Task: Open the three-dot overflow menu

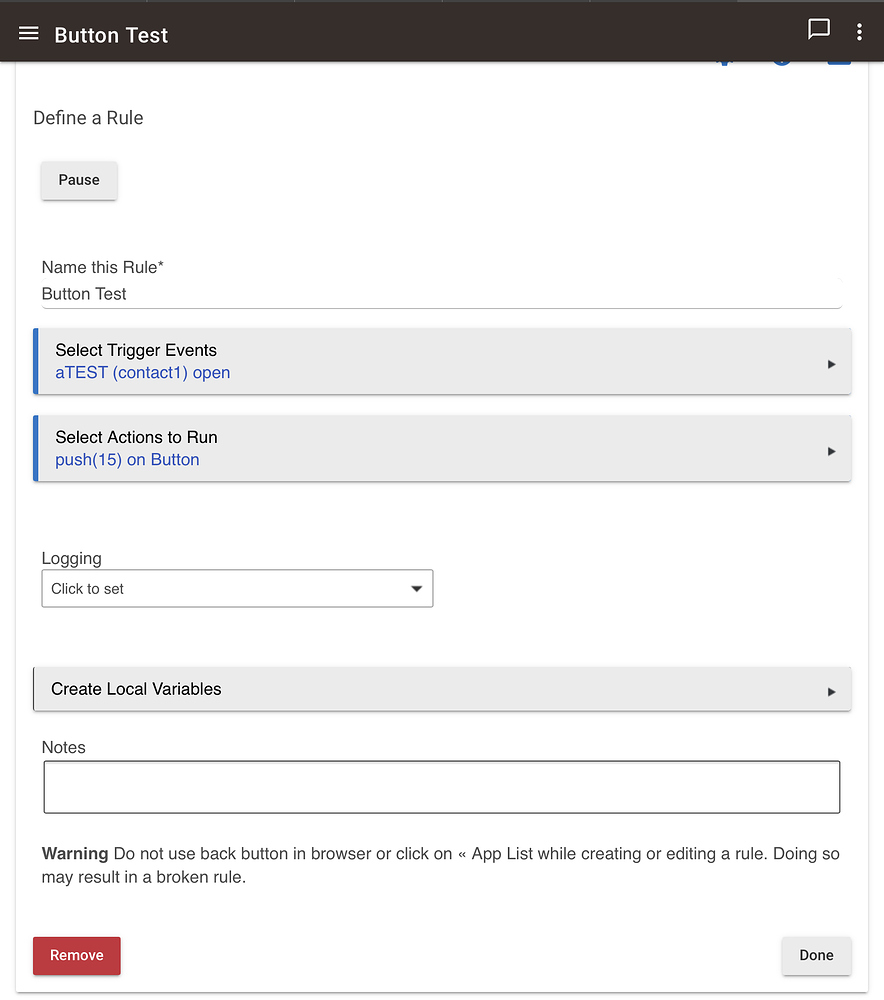Action: pyautogui.click(x=859, y=33)
